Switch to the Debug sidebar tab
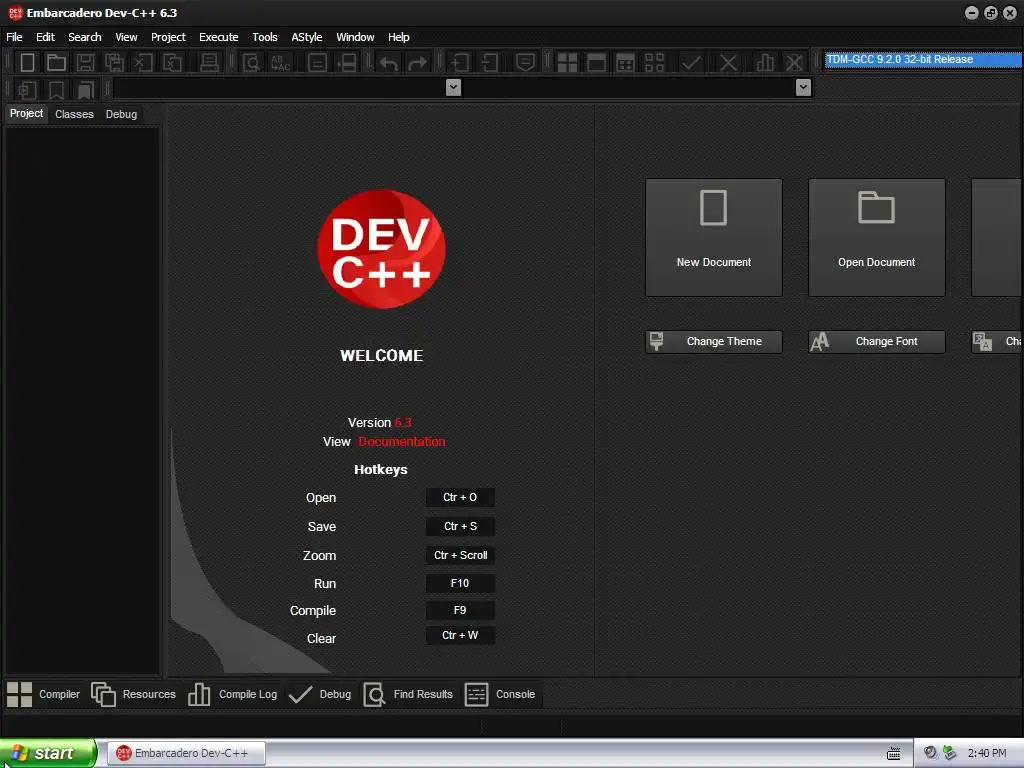 coord(121,114)
